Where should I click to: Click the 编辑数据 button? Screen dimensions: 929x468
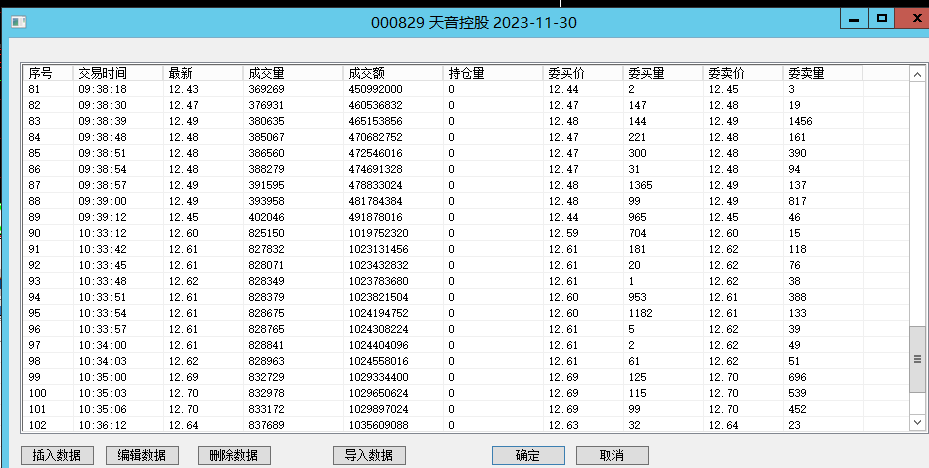[142, 455]
